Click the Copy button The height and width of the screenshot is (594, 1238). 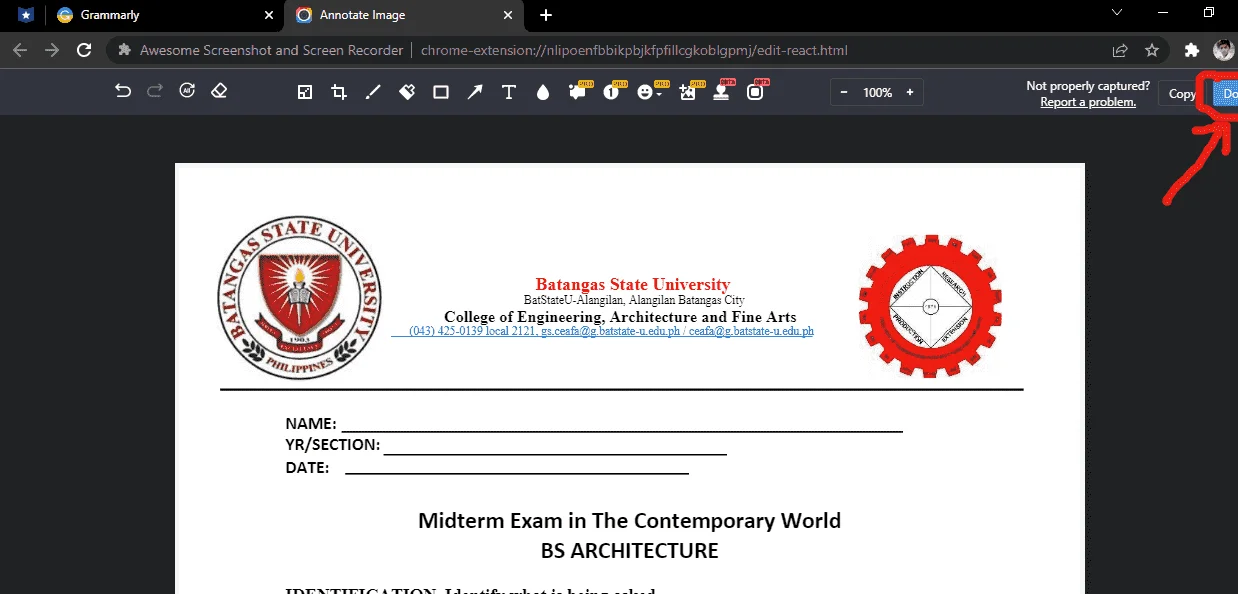coord(1182,94)
